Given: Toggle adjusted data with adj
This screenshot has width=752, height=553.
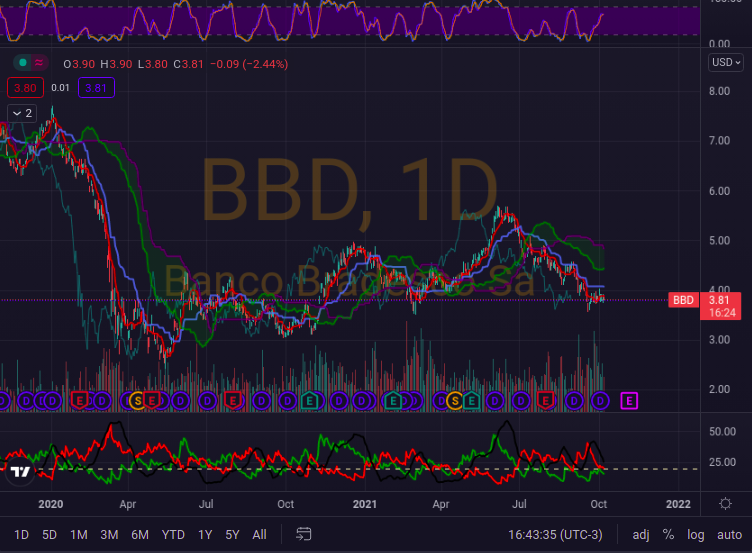Looking at the screenshot, I should (640, 534).
